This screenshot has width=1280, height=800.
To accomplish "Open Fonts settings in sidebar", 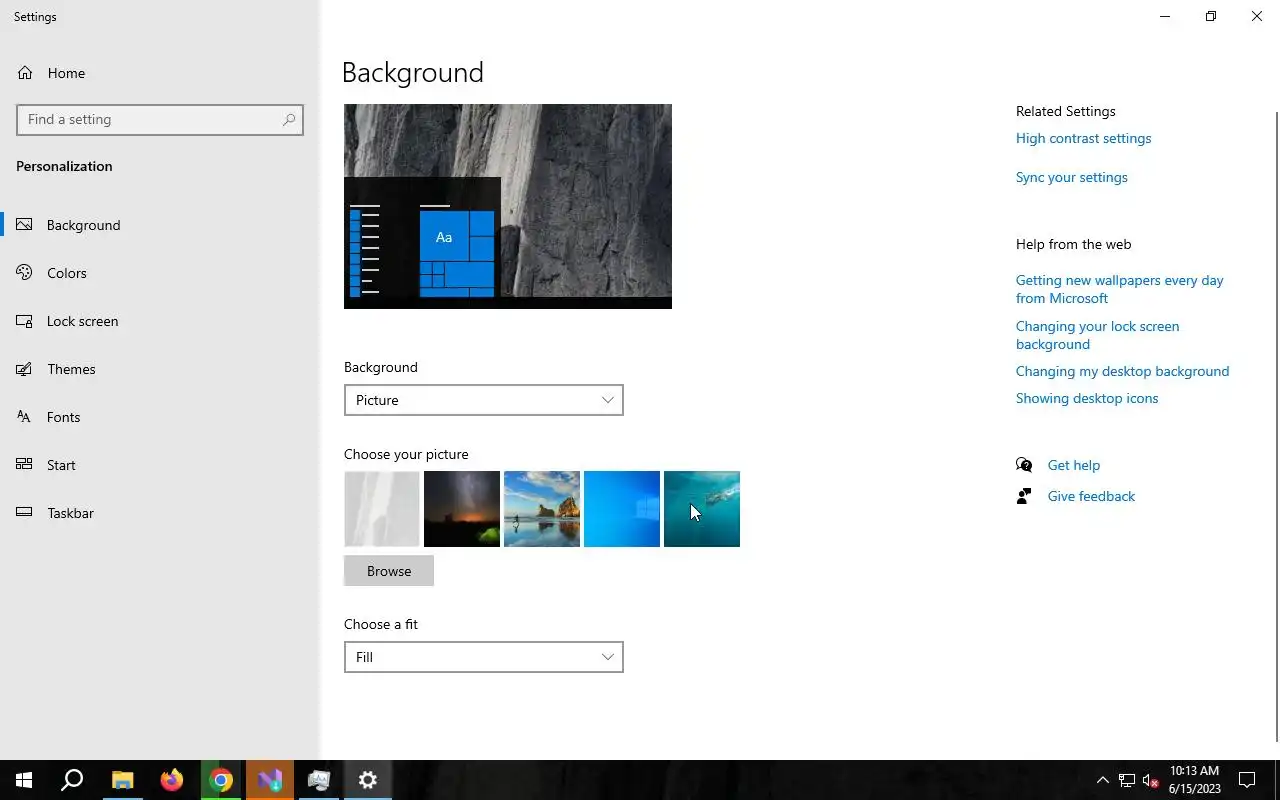I will pyautogui.click(x=160, y=417).
